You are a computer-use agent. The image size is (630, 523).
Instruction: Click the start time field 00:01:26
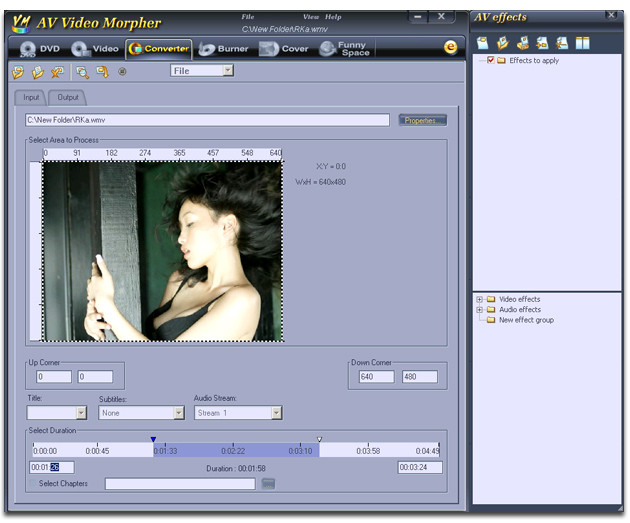tap(52, 468)
